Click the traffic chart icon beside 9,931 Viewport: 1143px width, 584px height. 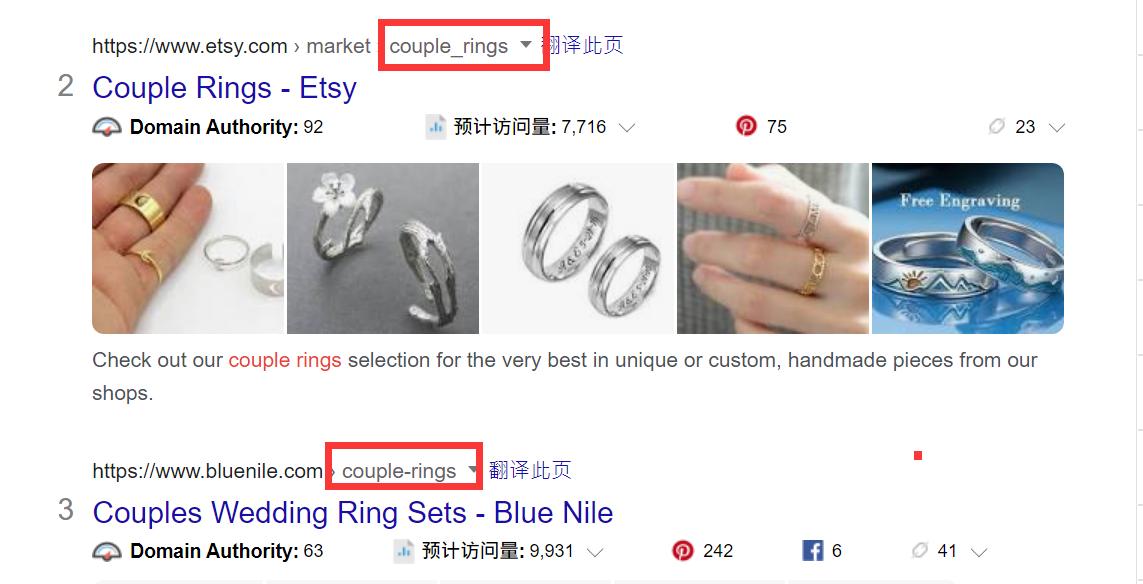[404, 551]
